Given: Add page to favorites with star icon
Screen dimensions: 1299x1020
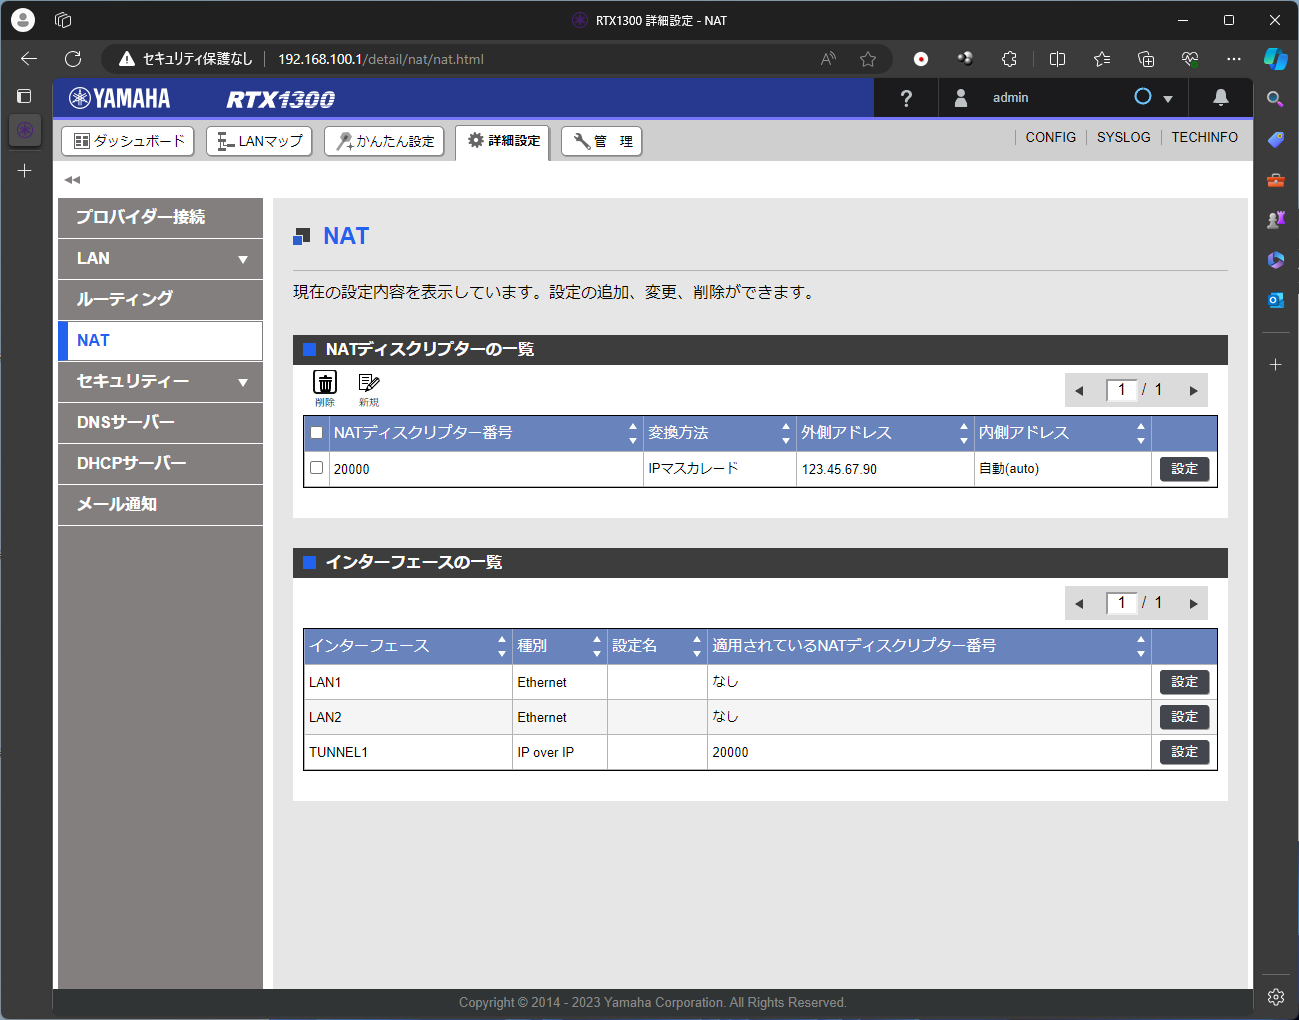Looking at the screenshot, I should tap(868, 59).
